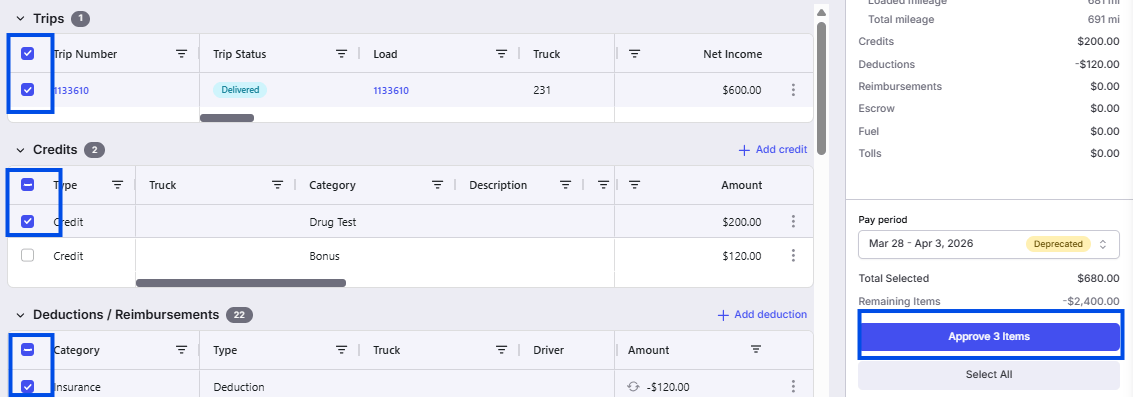Sort by the Trip Status header
The height and width of the screenshot is (398, 1133).
coord(240,54)
